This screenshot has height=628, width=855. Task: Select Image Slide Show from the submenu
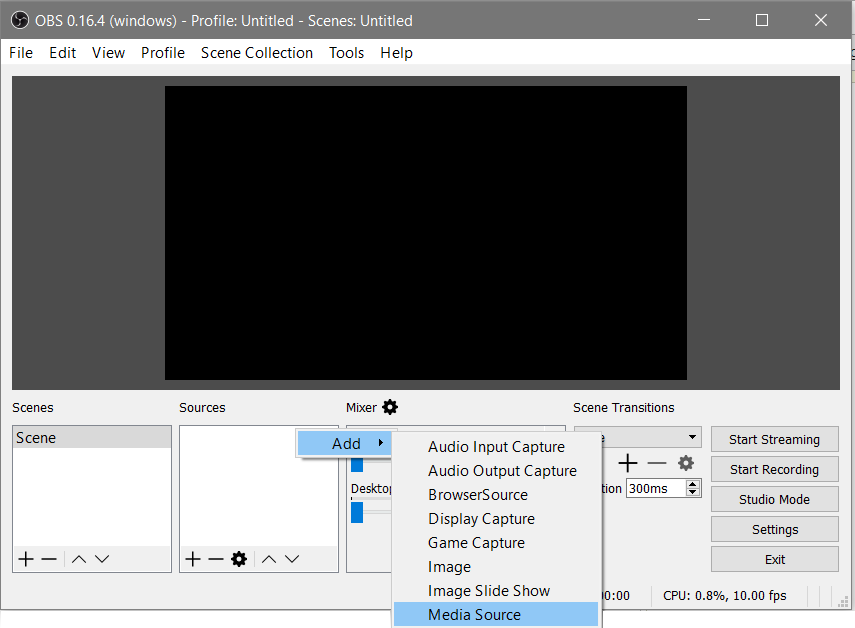496,591
